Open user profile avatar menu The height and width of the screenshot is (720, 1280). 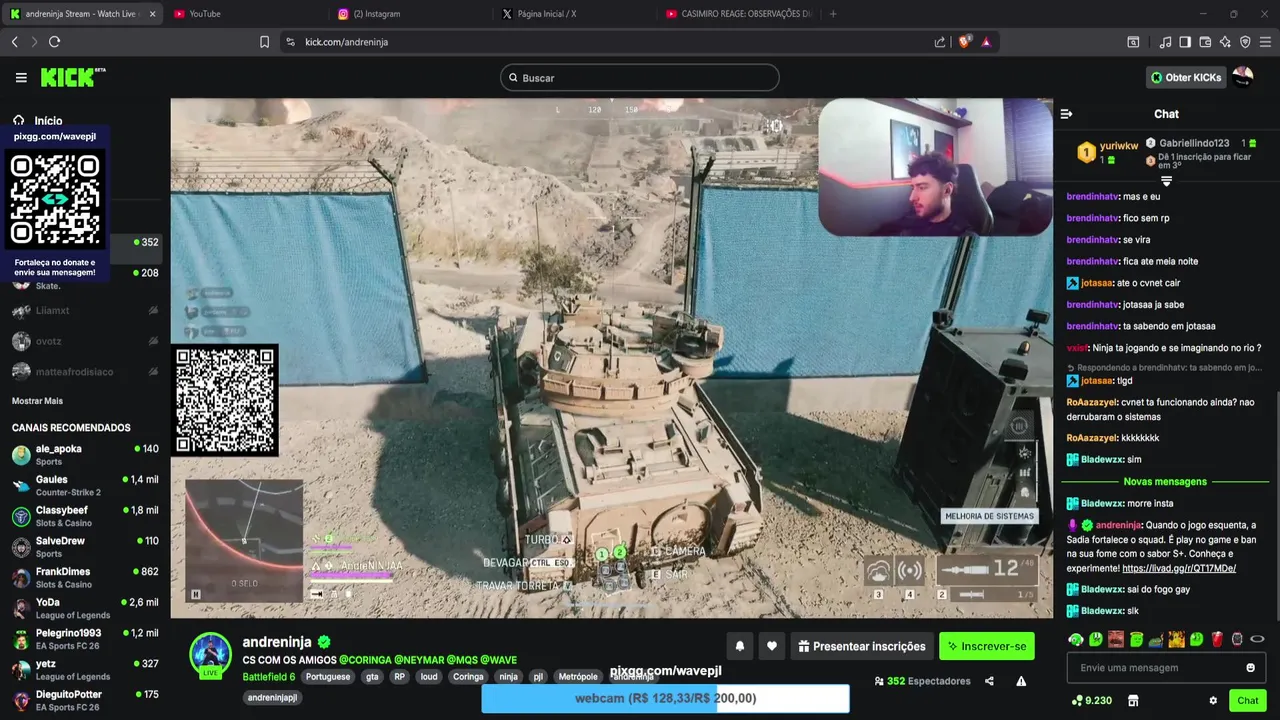pyautogui.click(x=1243, y=77)
